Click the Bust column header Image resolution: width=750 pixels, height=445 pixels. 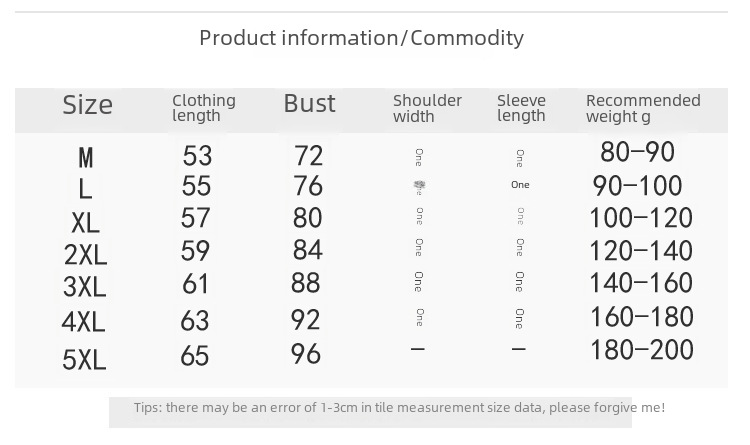[x=309, y=103]
